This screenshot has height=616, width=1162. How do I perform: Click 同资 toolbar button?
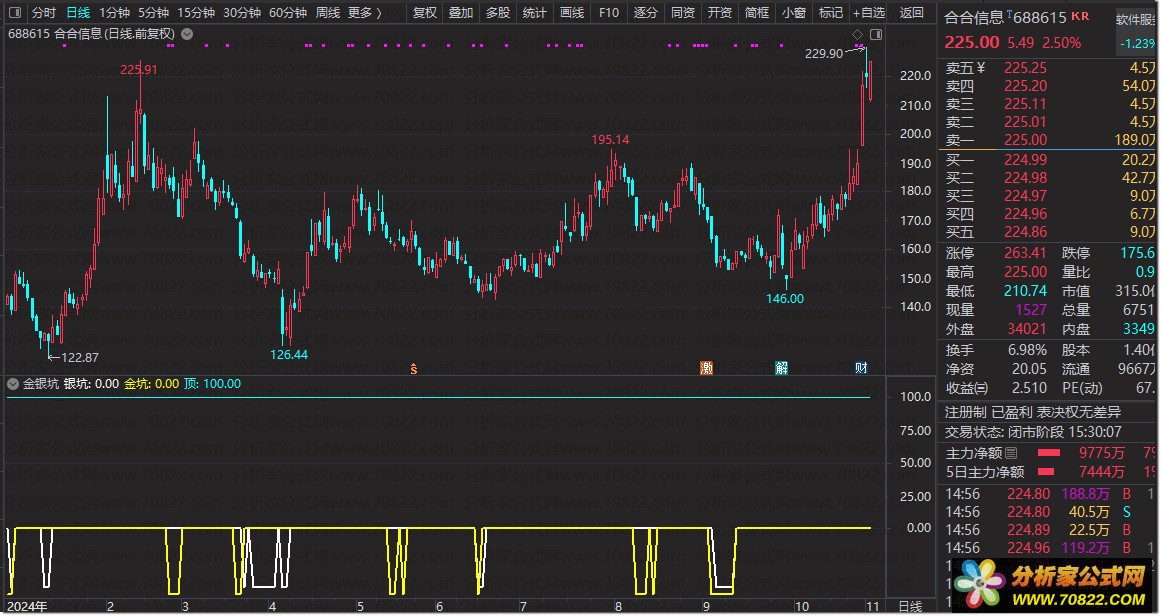[x=683, y=13]
